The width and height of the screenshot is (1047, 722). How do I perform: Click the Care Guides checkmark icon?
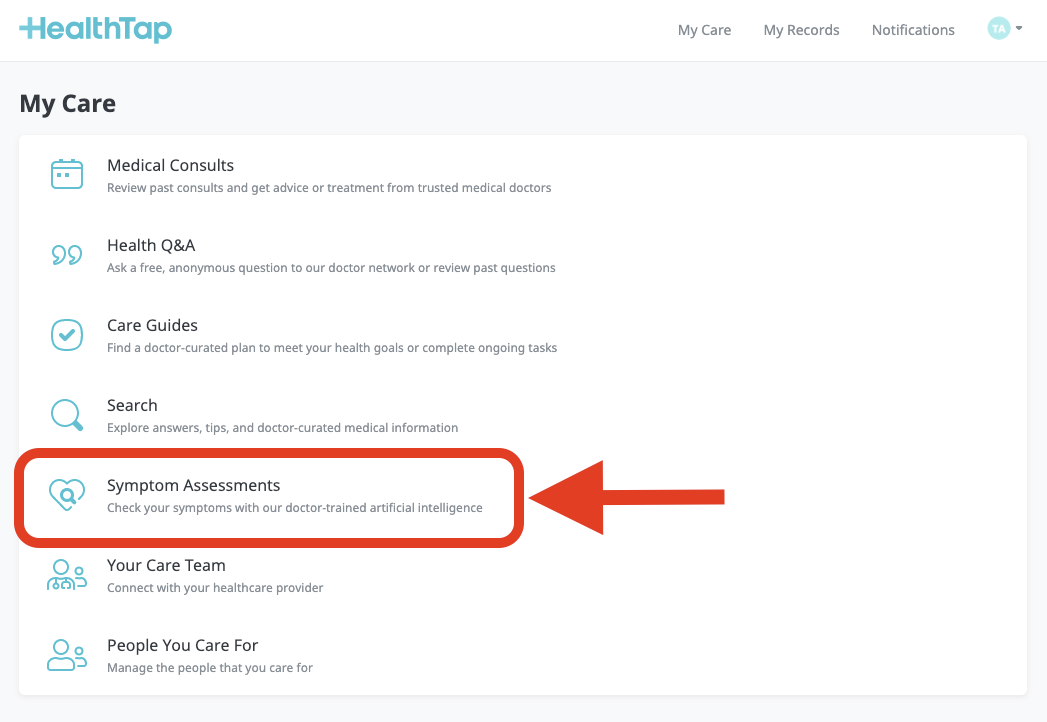pos(67,335)
